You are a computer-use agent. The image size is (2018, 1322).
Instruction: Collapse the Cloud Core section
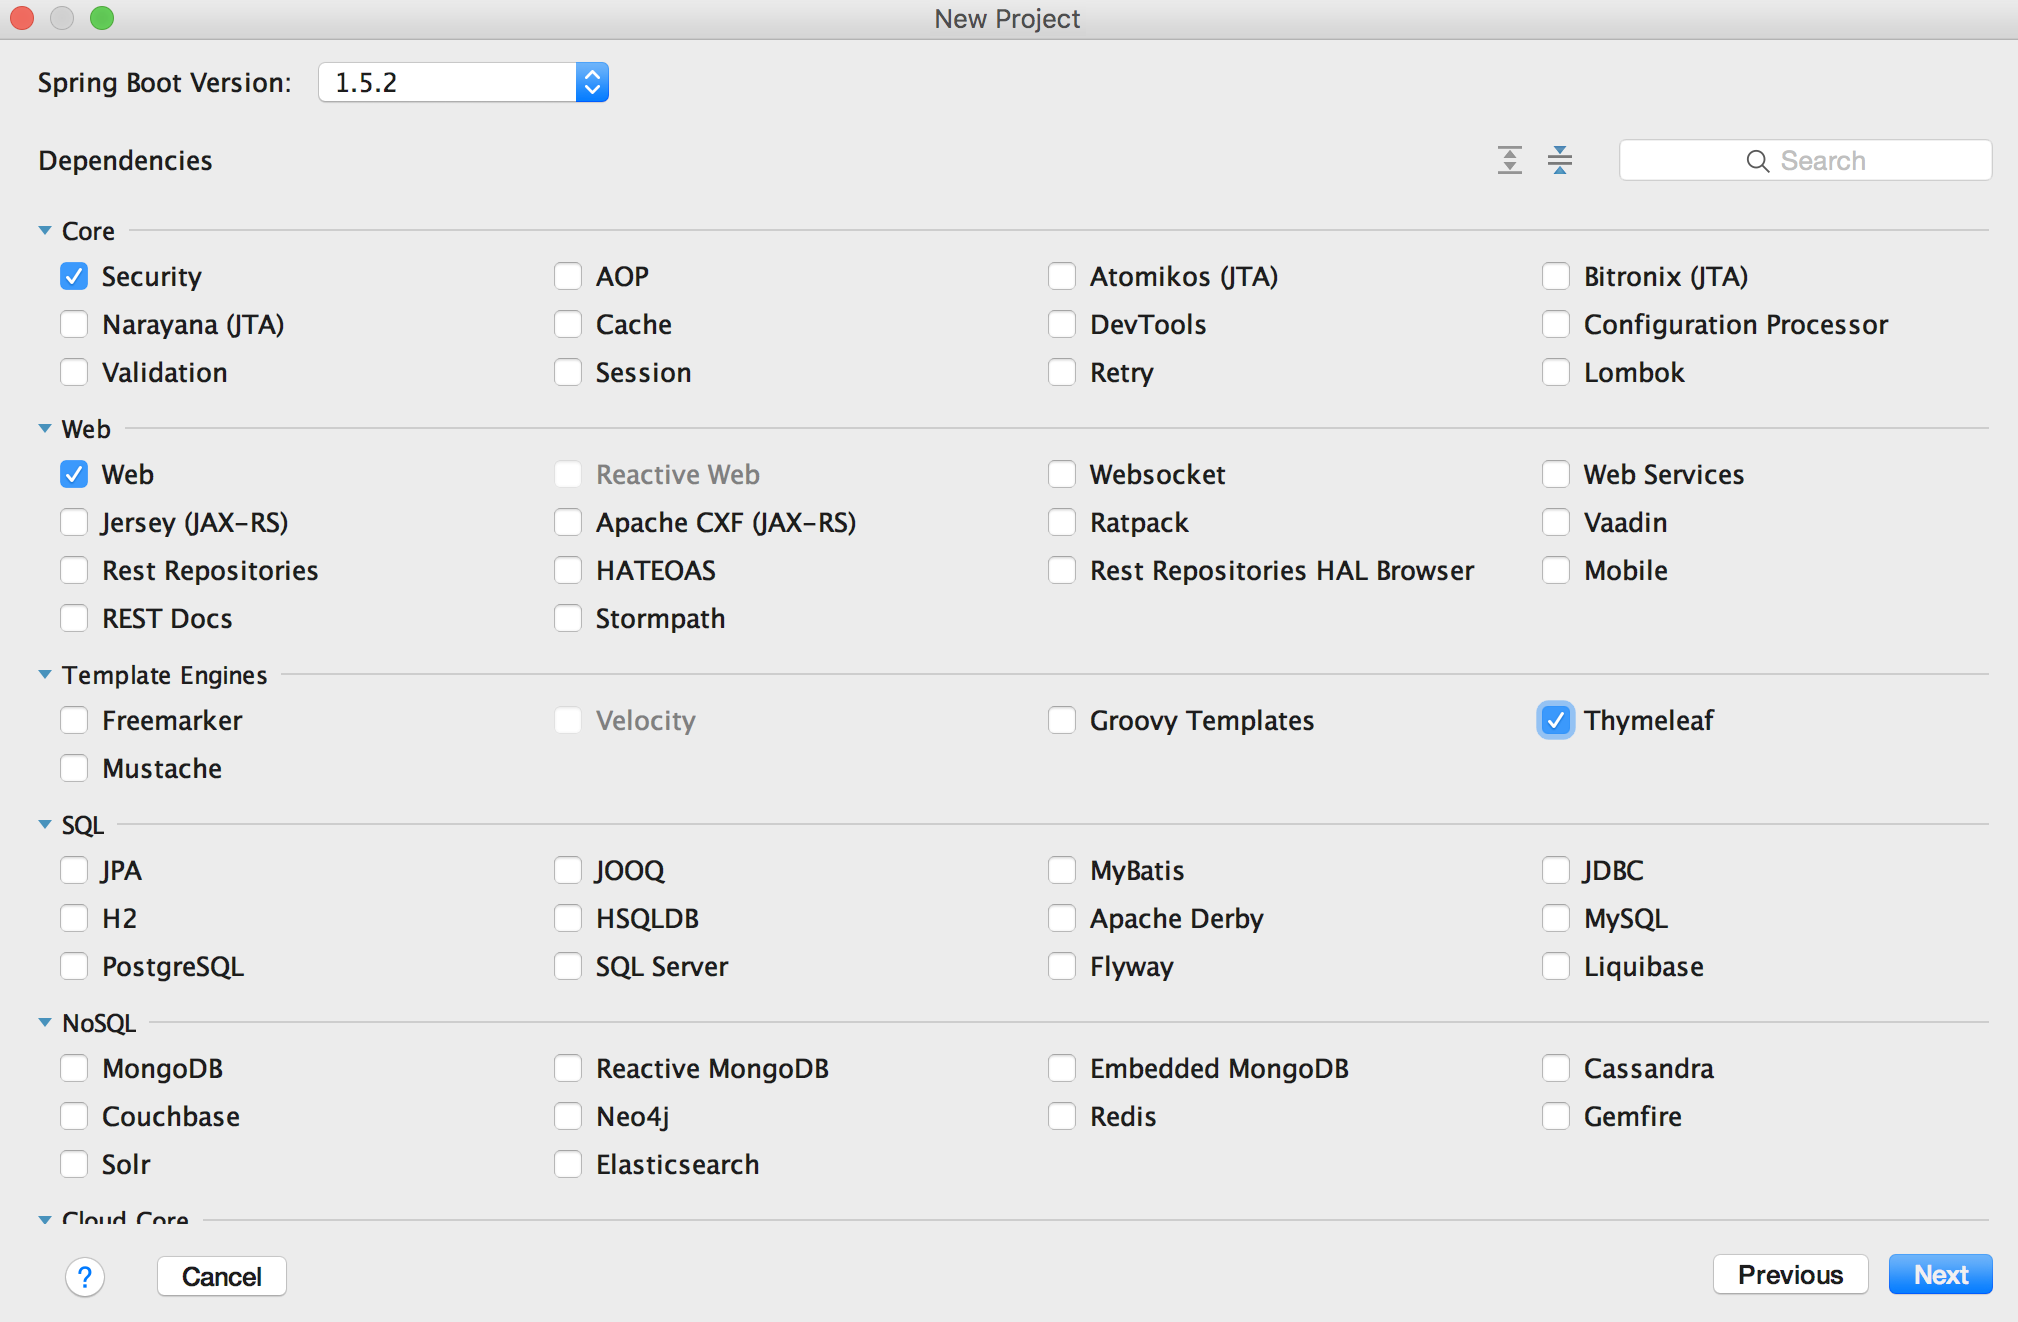(x=45, y=1220)
